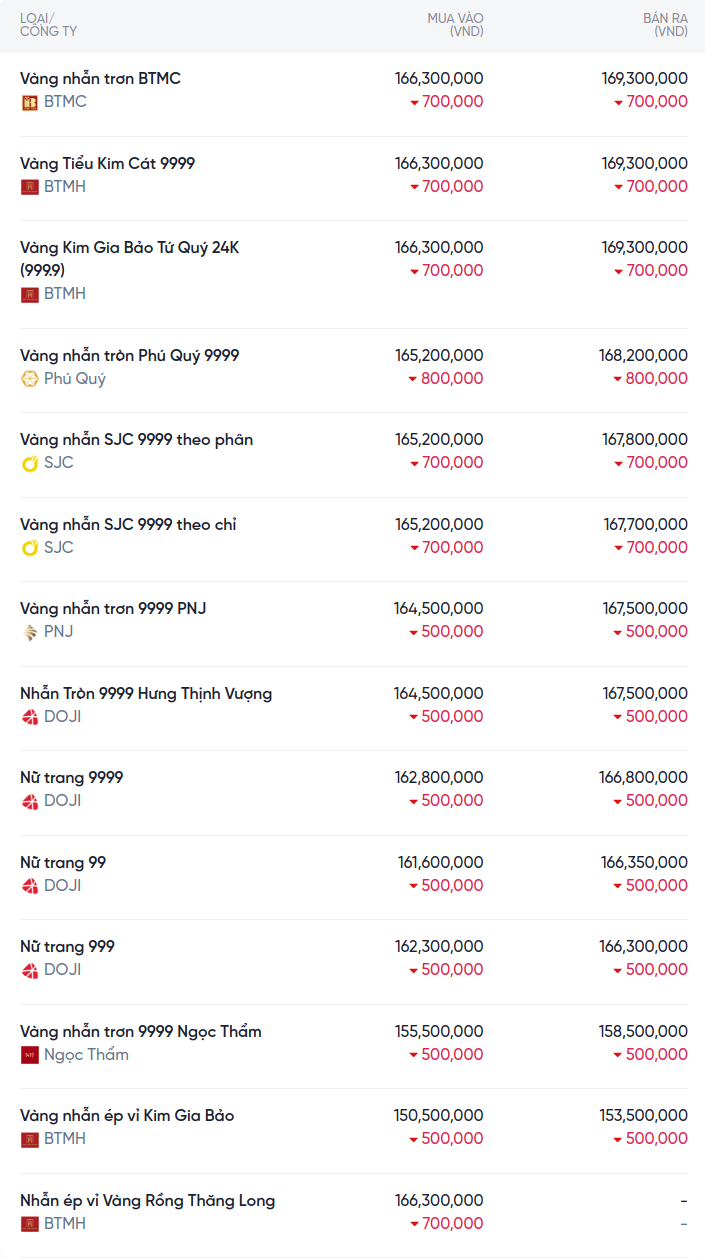This screenshot has height=1258, width=705.
Task: Click BTMH logo under Vàng Tiểu Kim Cát
Action: [30, 187]
